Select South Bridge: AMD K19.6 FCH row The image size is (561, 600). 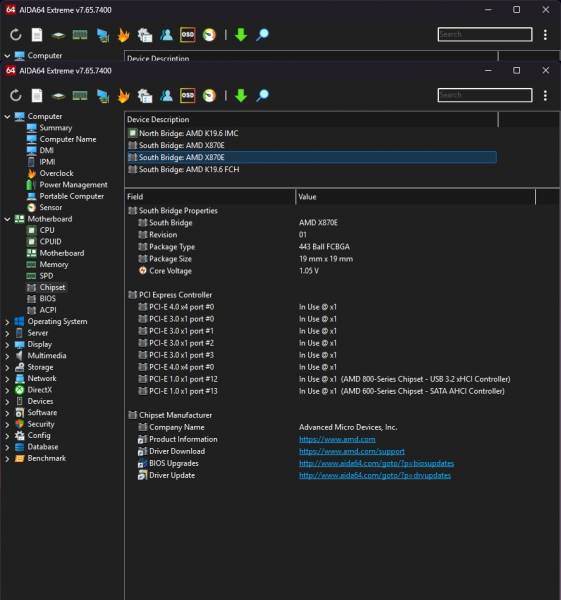pyautogui.click(x=312, y=170)
